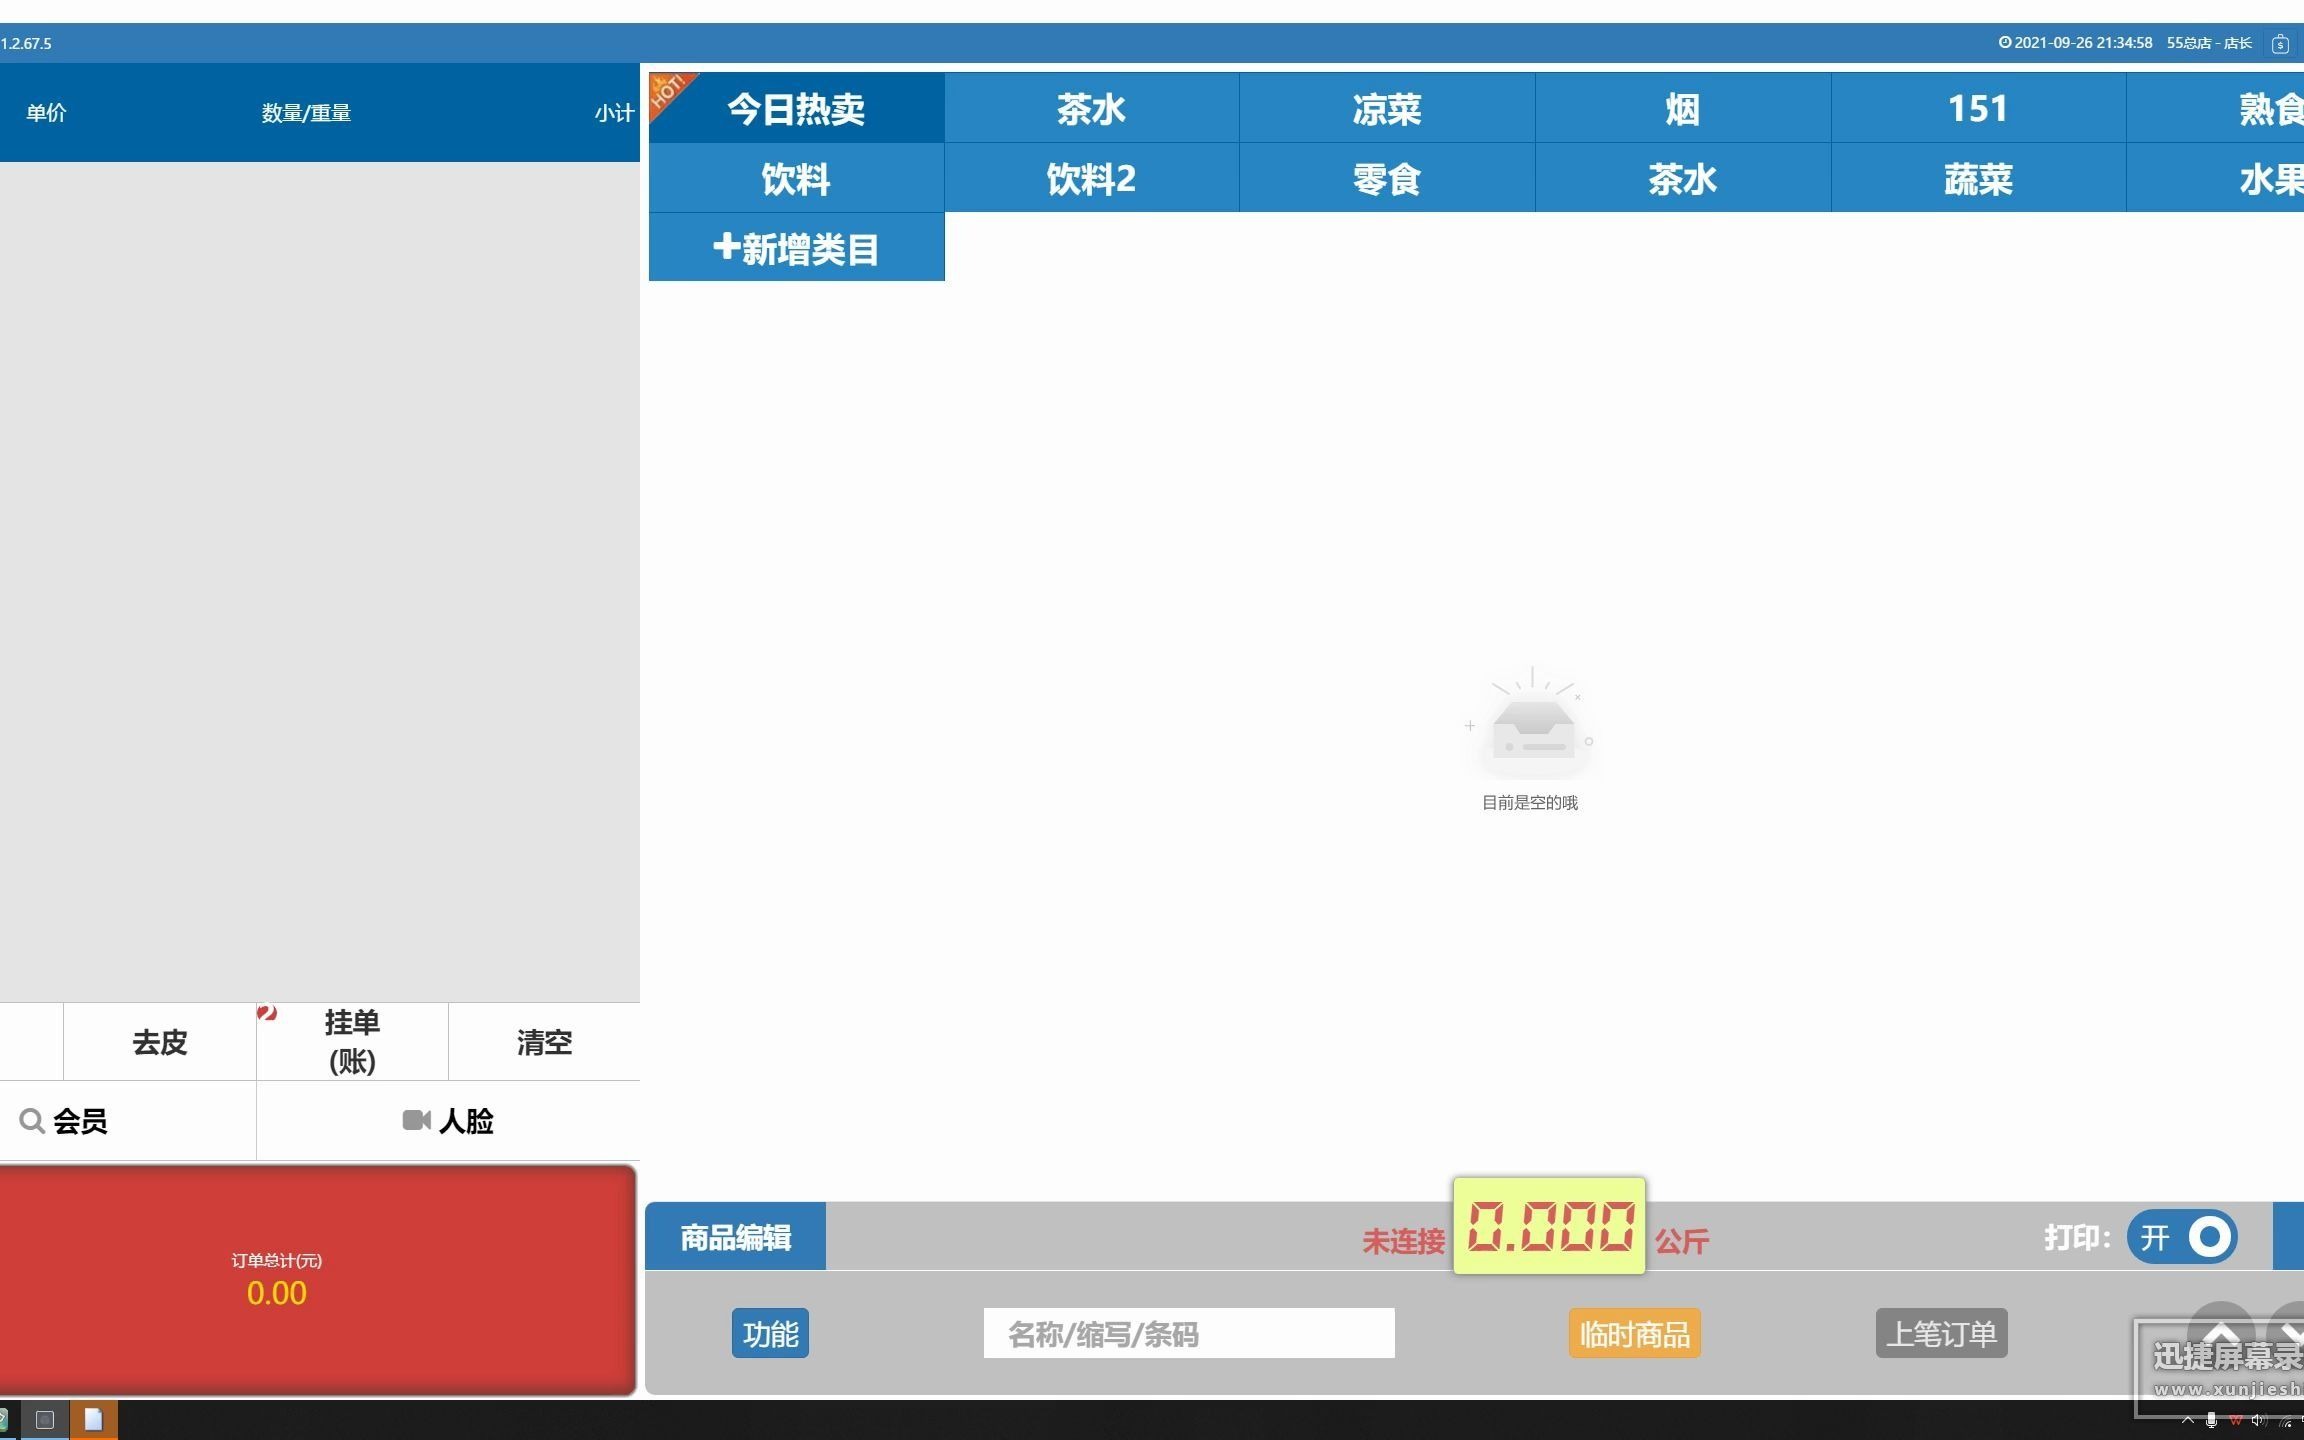Screen dimensions: 2304x1440
Task: Click the 151 category tab
Action: point(1979,109)
